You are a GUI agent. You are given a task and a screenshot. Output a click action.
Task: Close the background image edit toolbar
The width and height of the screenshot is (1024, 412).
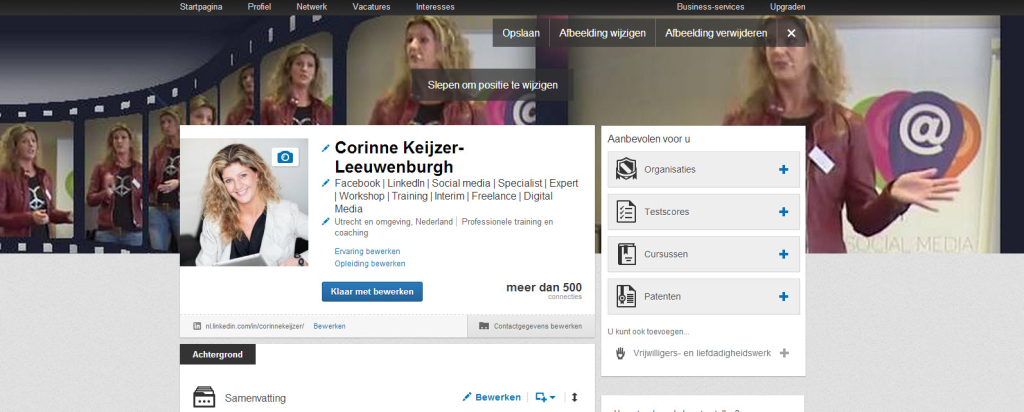(791, 33)
